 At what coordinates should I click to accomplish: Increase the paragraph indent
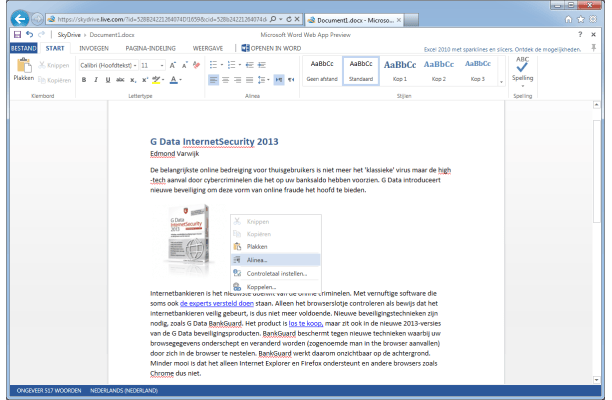262,65
